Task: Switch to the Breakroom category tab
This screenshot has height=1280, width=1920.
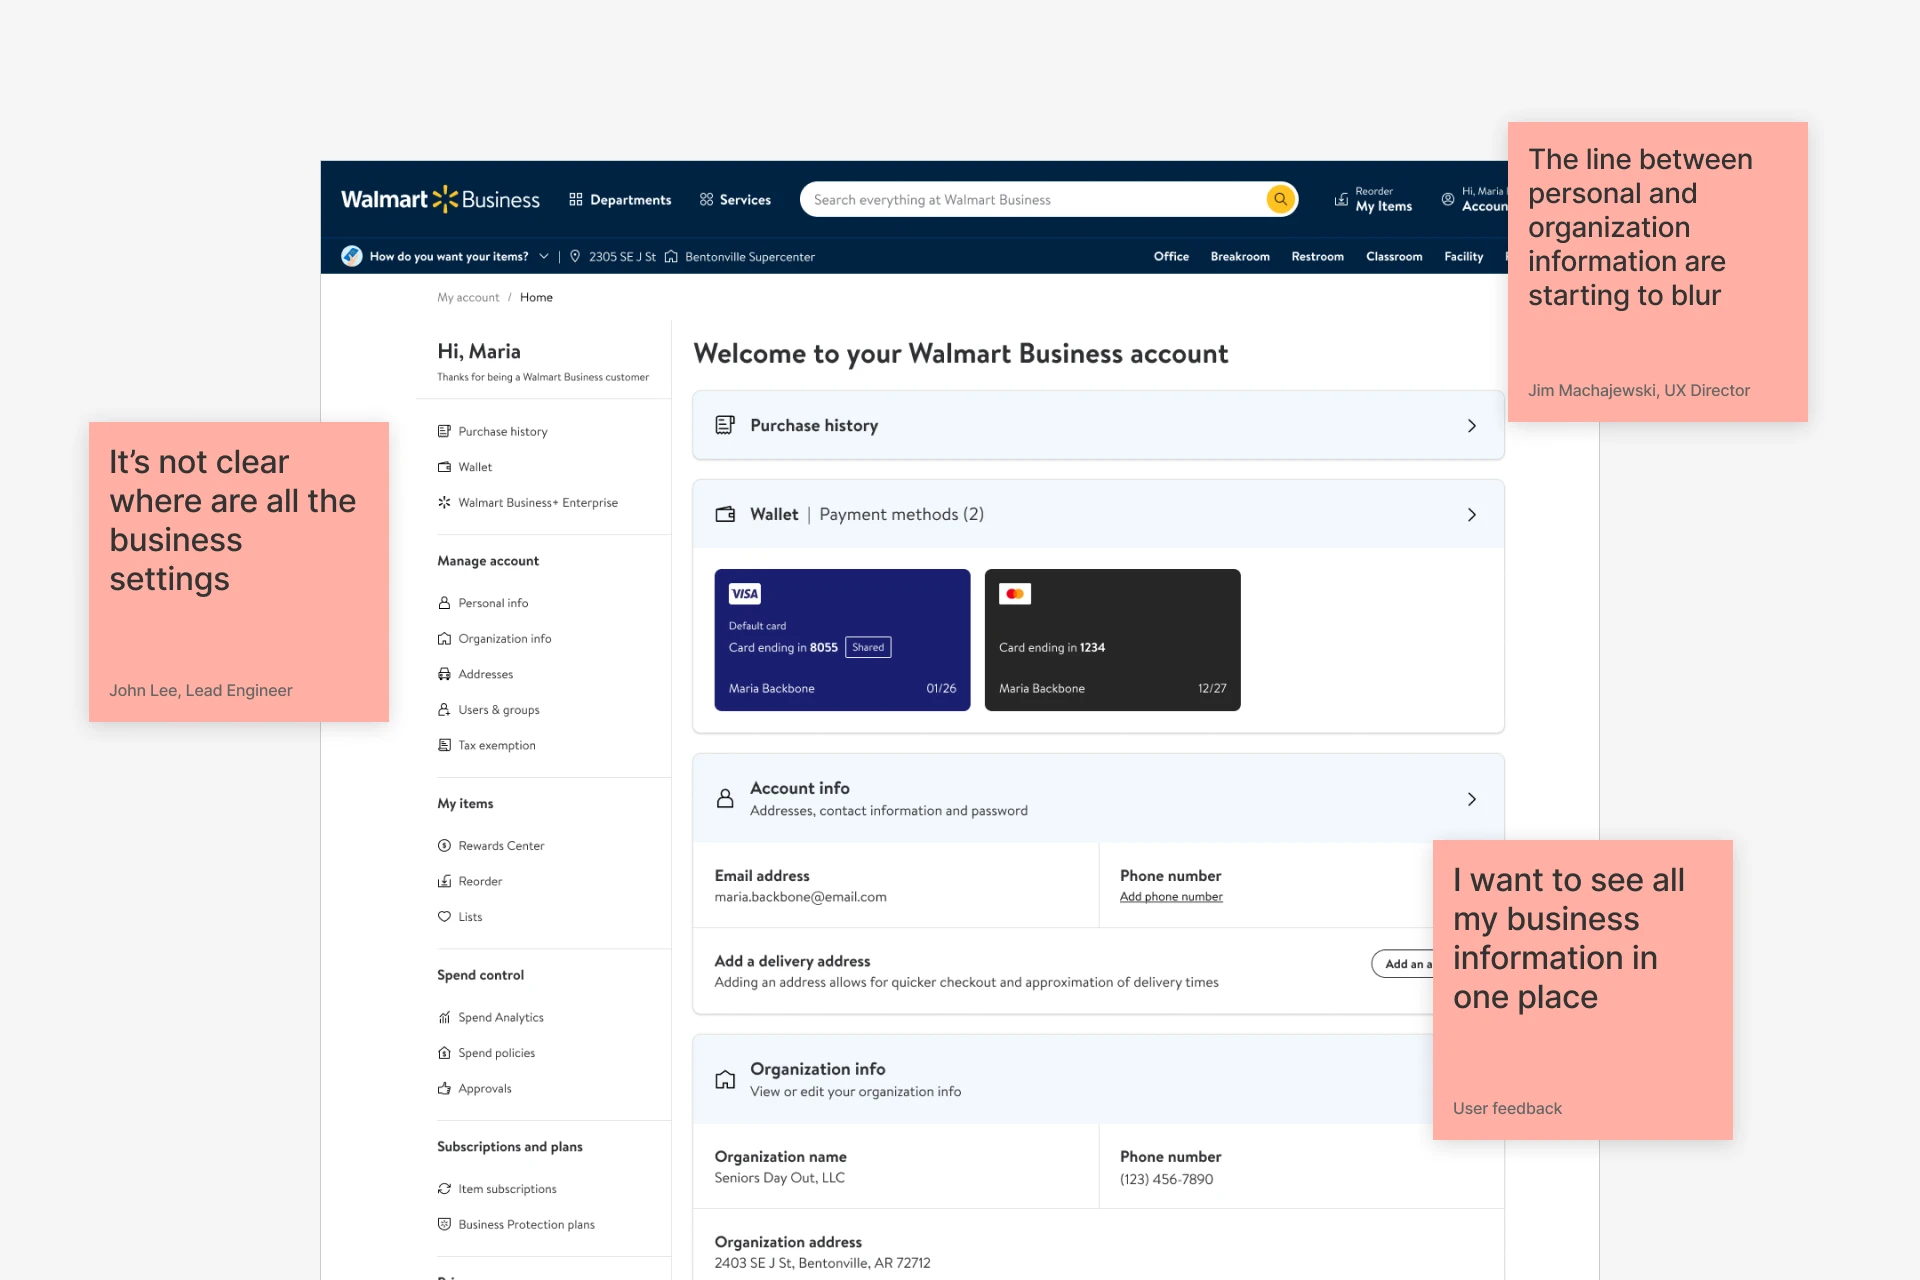Action: click(x=1240, y=256)
